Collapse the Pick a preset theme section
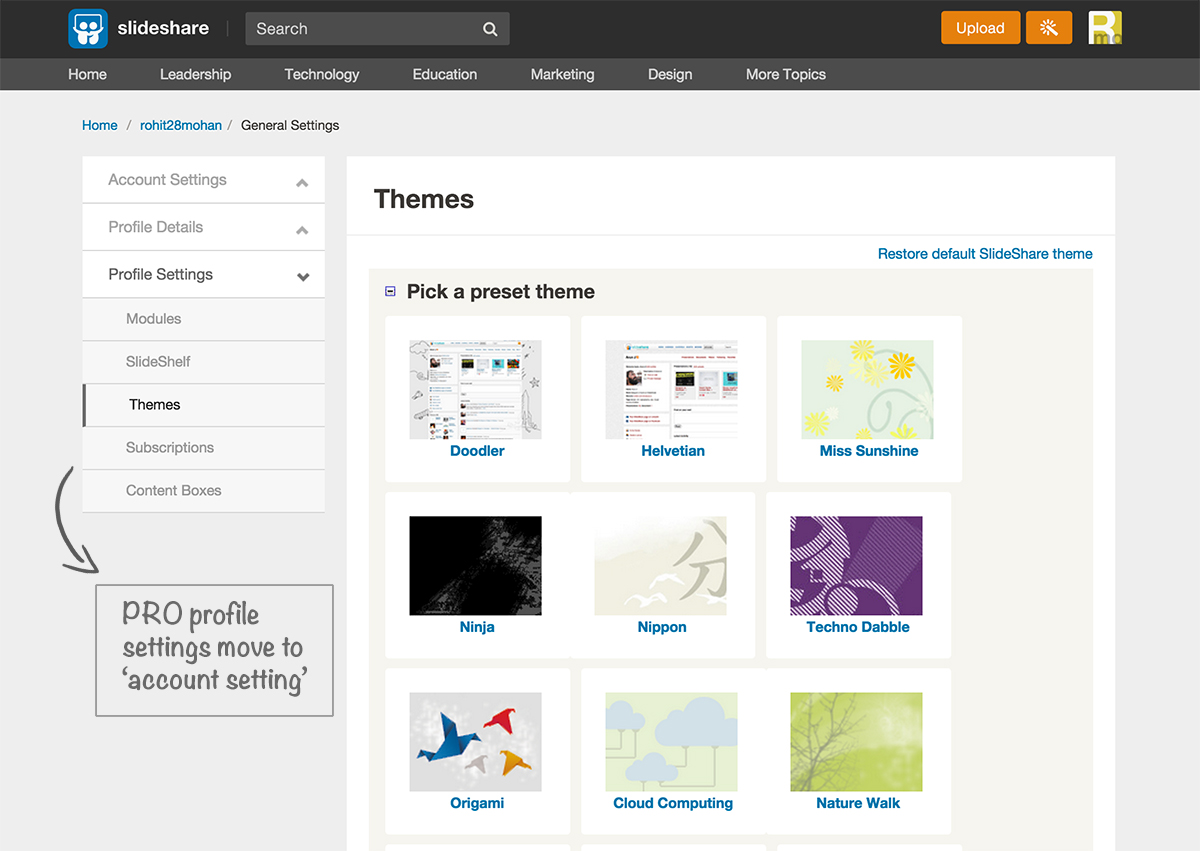This screenshot has height=851, width=1200. click(391, 292)
